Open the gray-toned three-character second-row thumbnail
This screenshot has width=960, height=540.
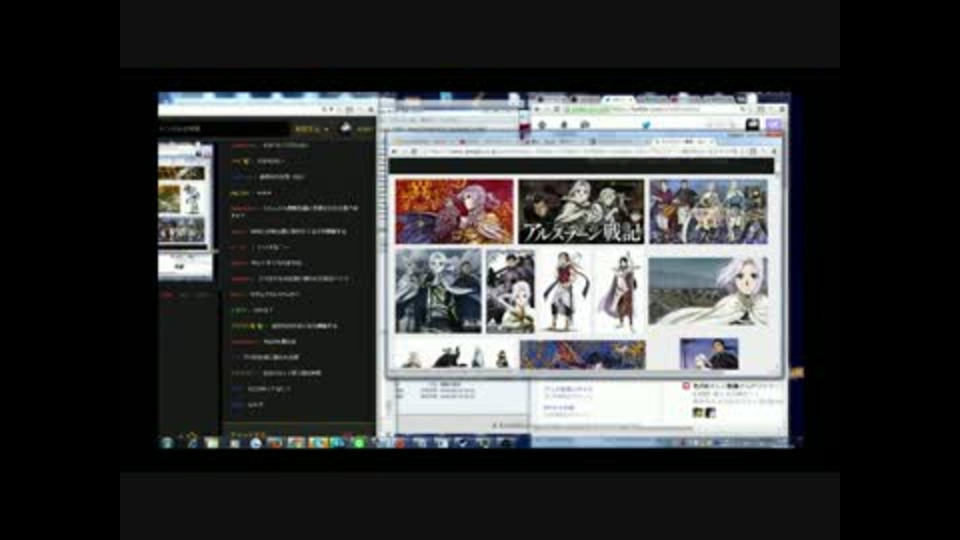(x=438, y=291)
